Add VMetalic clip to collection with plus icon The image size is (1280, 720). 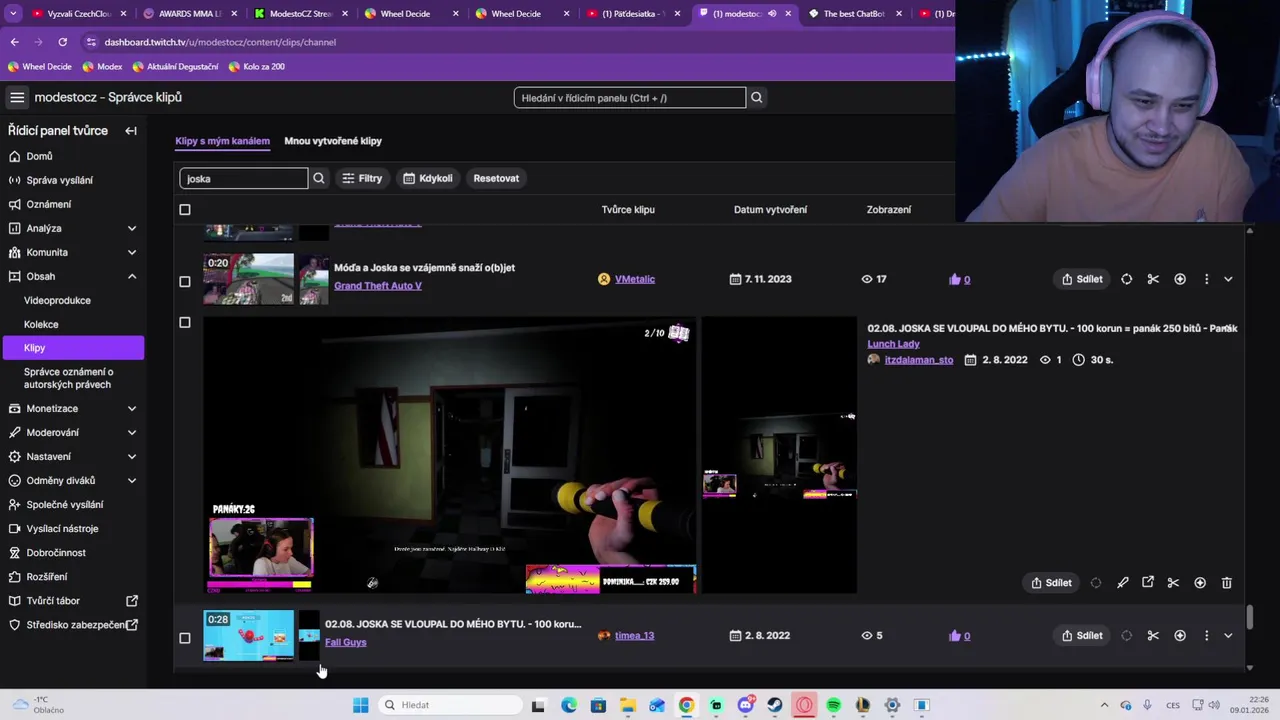click(1180, 279)
